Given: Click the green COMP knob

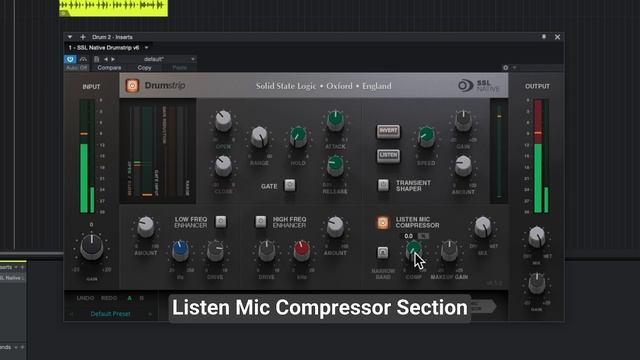Looking at the screenshot, I should coord(413,250).
